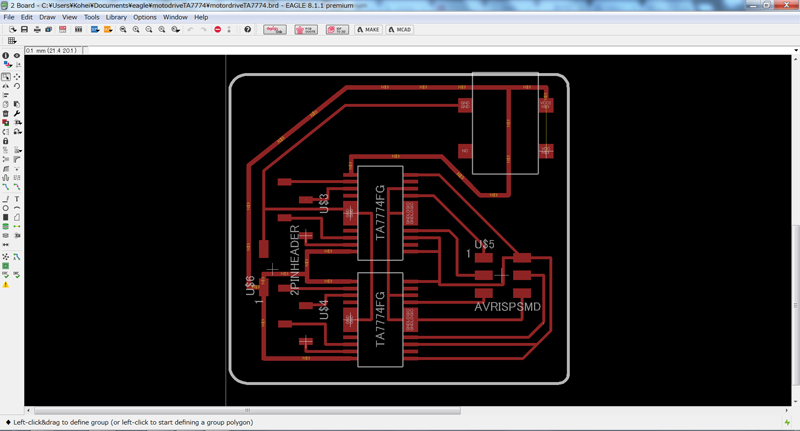Save the board with floppy icon

pos(24,30)
